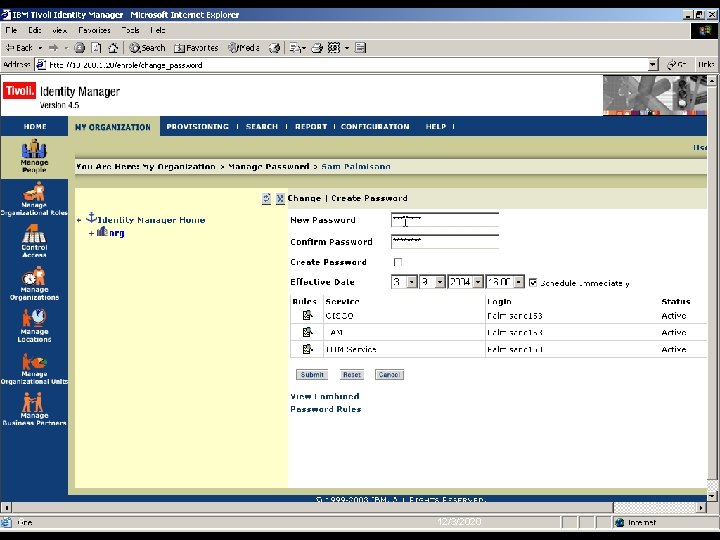Open View Combined Password Rules link
The height and width of the screenshot is (540, 720).
[326, 403]
